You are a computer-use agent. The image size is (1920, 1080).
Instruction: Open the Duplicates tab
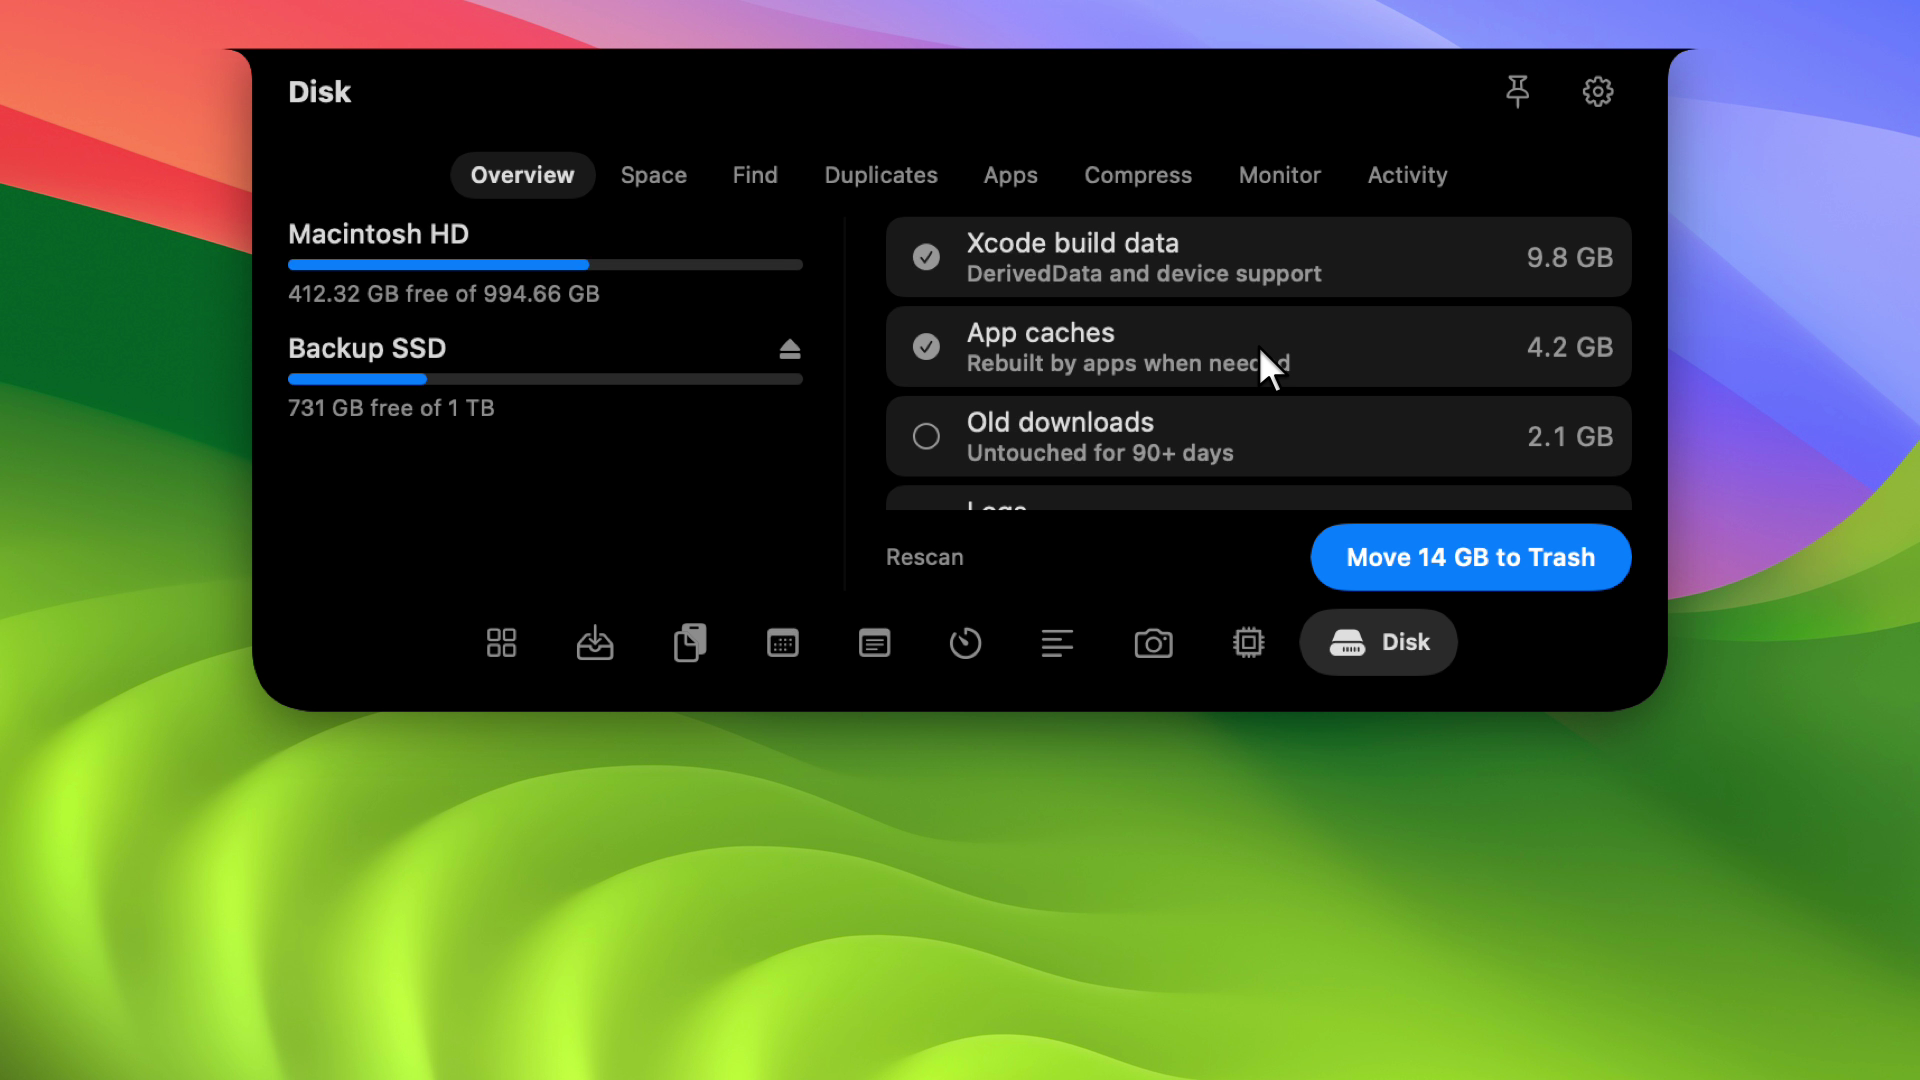(881, 175)
